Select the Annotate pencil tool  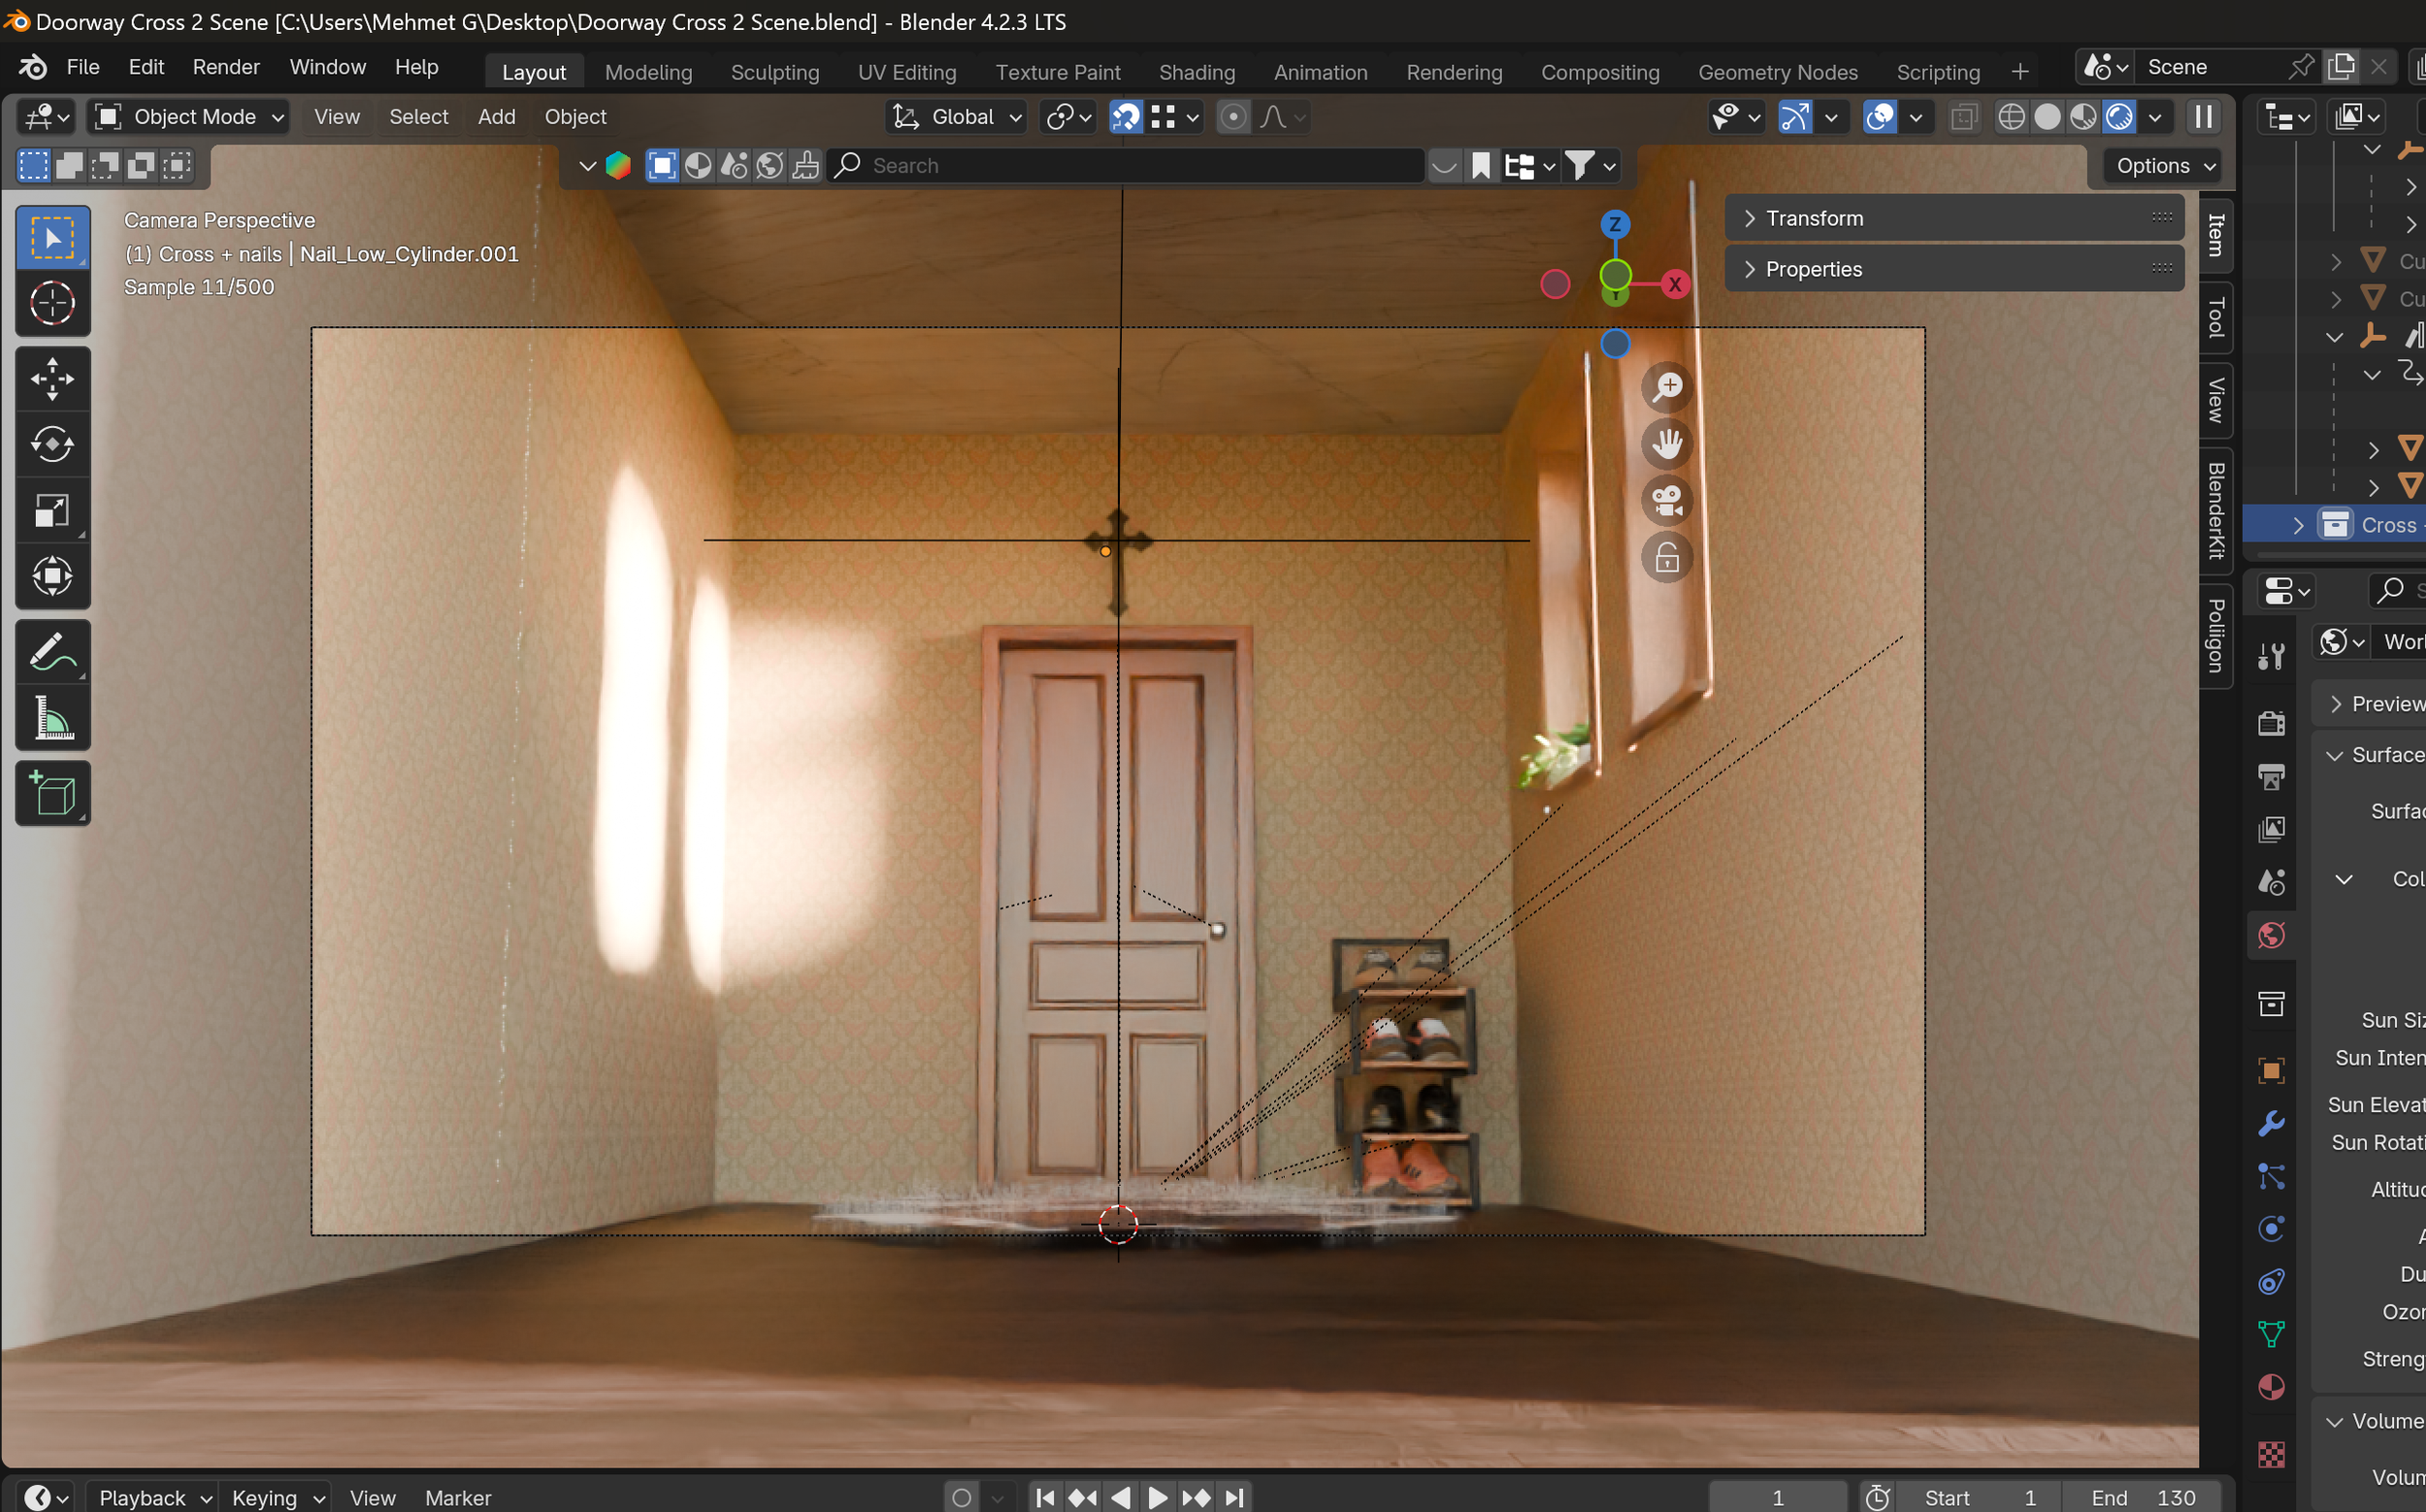(x=52, y=653)
